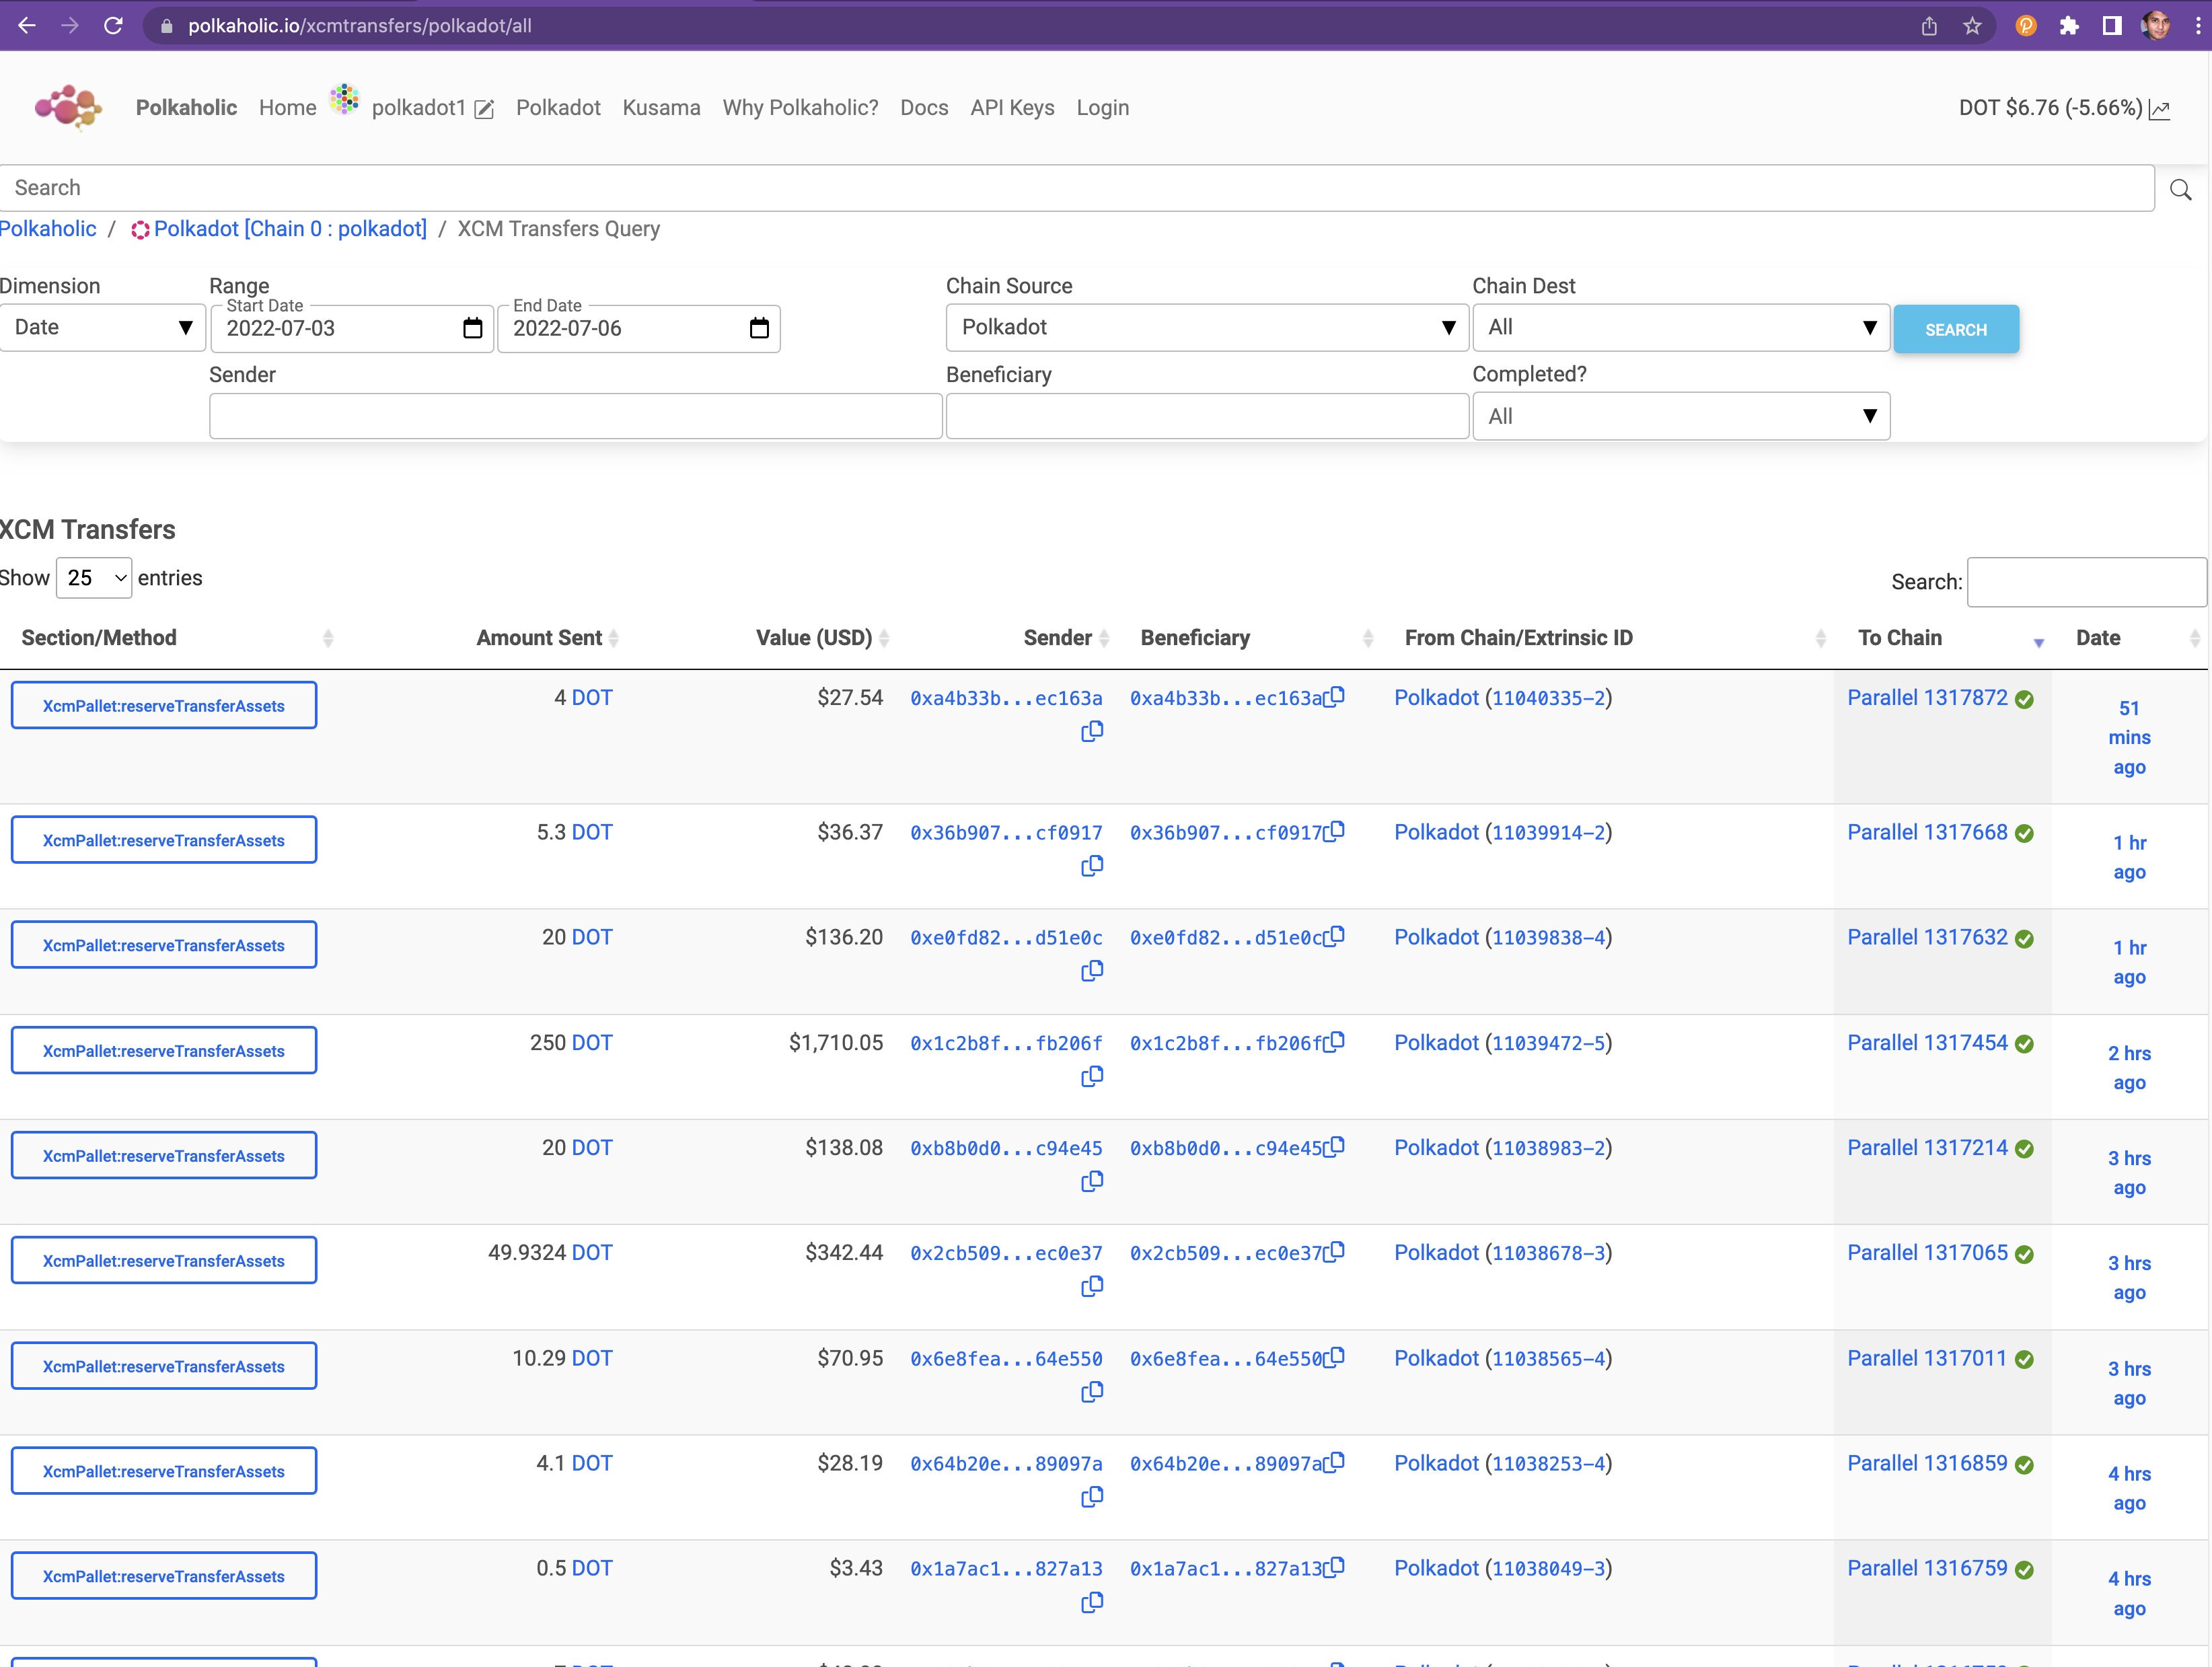The image size is (2212, 1667).
Task: Open the Dimension dropdown
Action: [x=102, y=328]
